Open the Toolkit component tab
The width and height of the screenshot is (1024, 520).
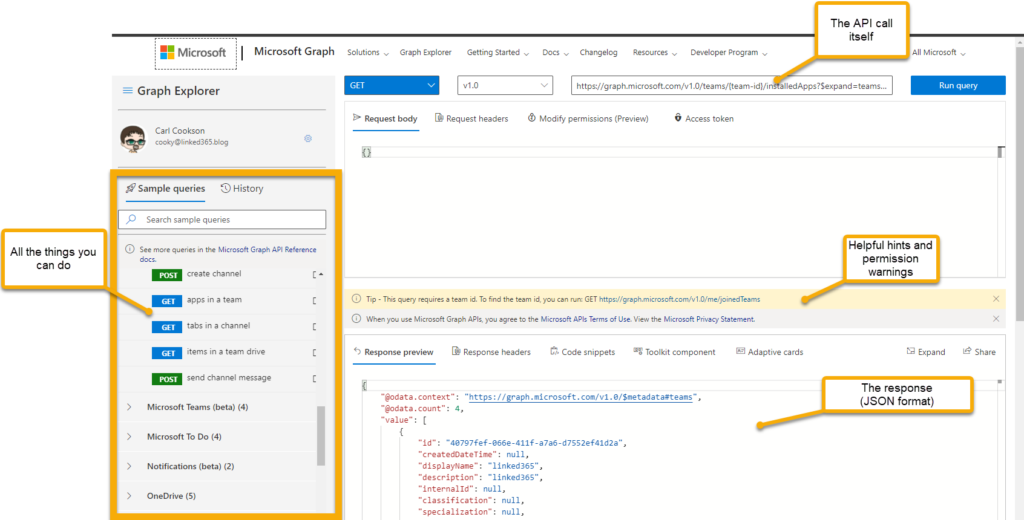click(674, 352)
